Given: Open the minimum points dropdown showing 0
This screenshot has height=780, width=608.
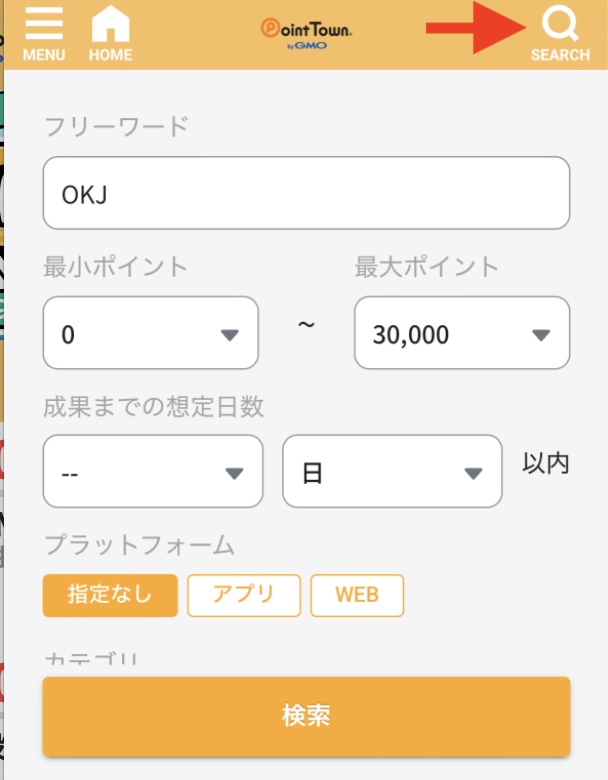Looking at the screenshot, I should point(151,333).
